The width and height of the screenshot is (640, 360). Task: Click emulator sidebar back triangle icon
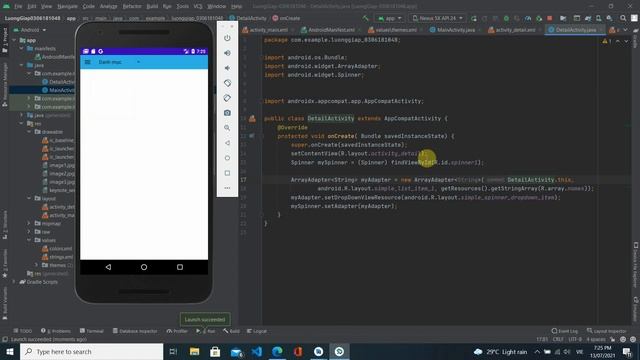(x=227, y=143)
